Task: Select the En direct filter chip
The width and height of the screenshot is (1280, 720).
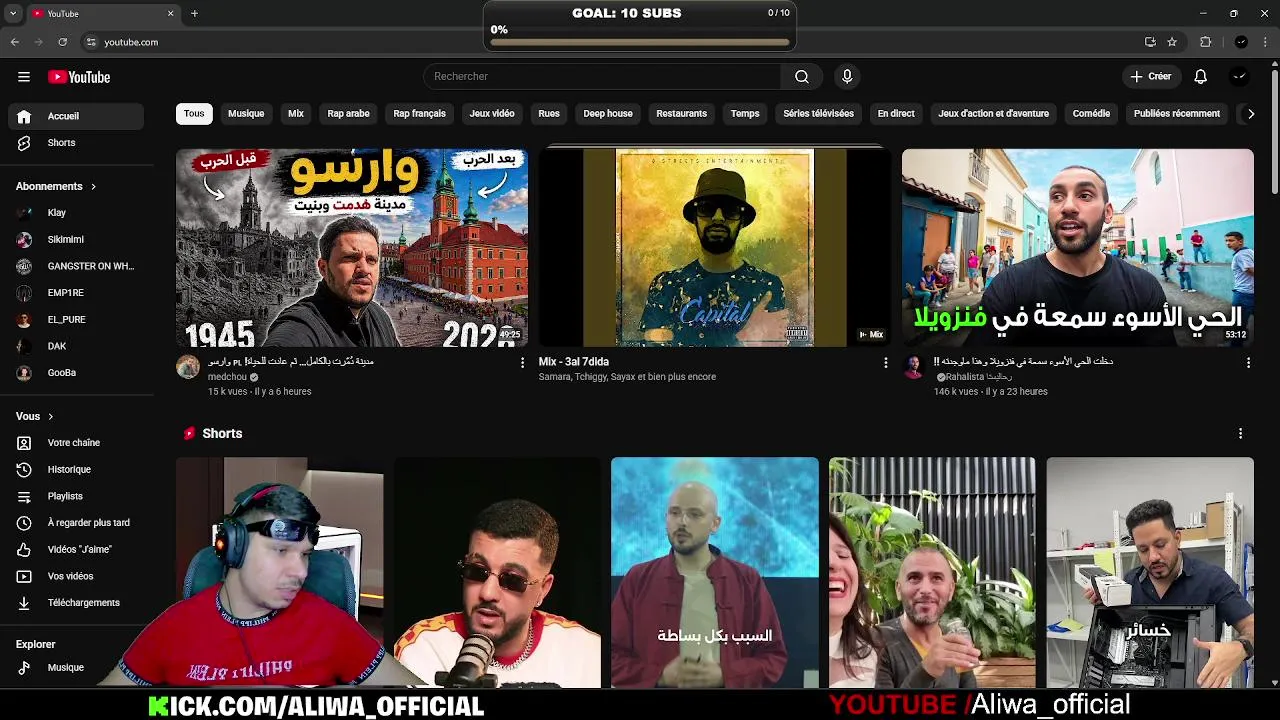Action: pyautogui.click(x=896, y=114)
